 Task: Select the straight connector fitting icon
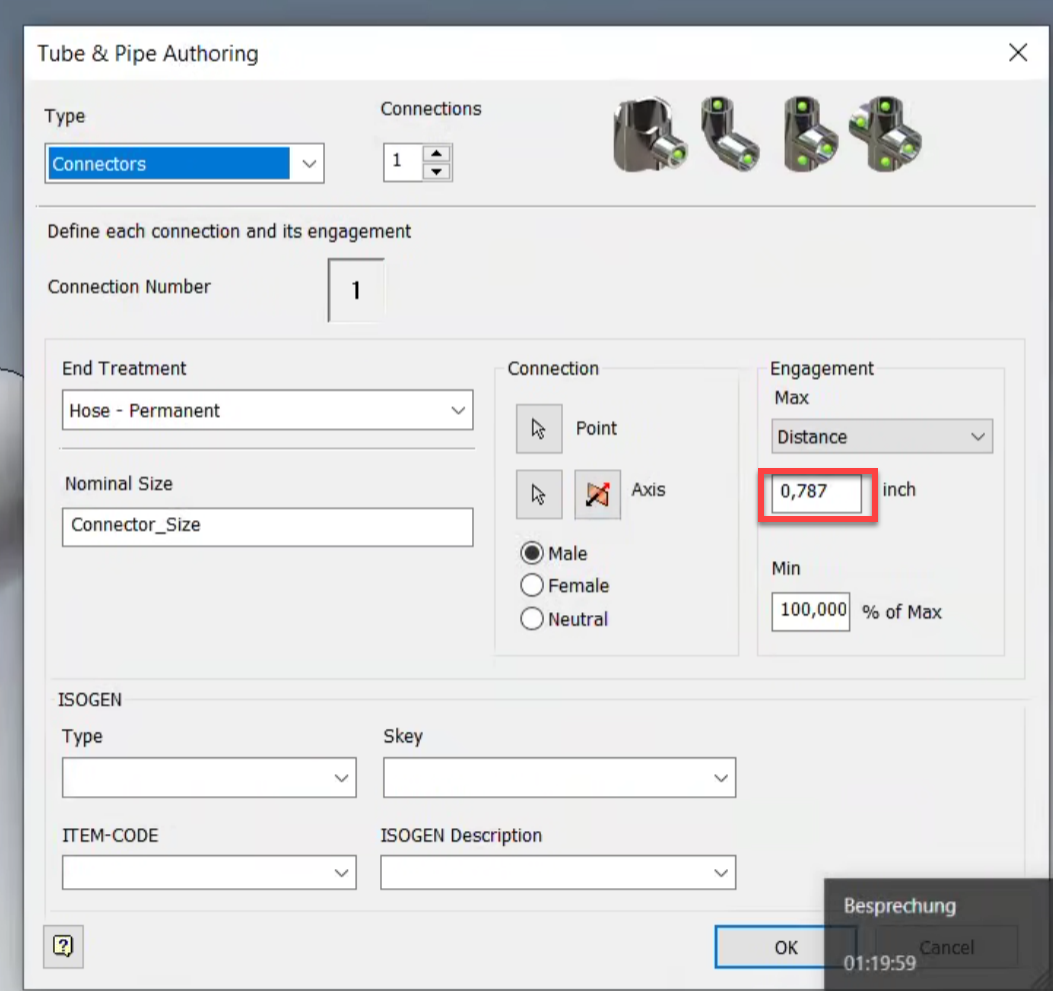(648, 135)
